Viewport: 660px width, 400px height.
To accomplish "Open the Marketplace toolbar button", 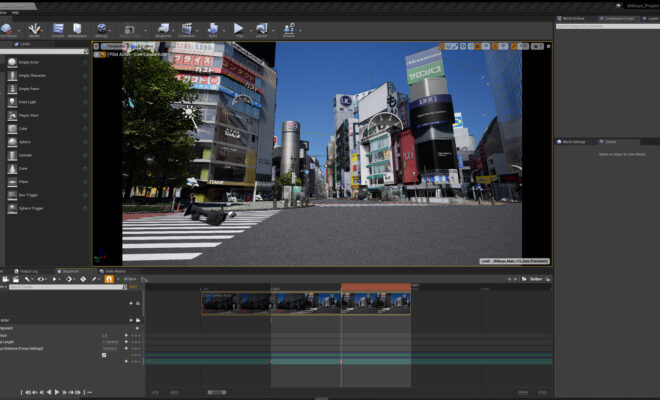I will (77, 30).
